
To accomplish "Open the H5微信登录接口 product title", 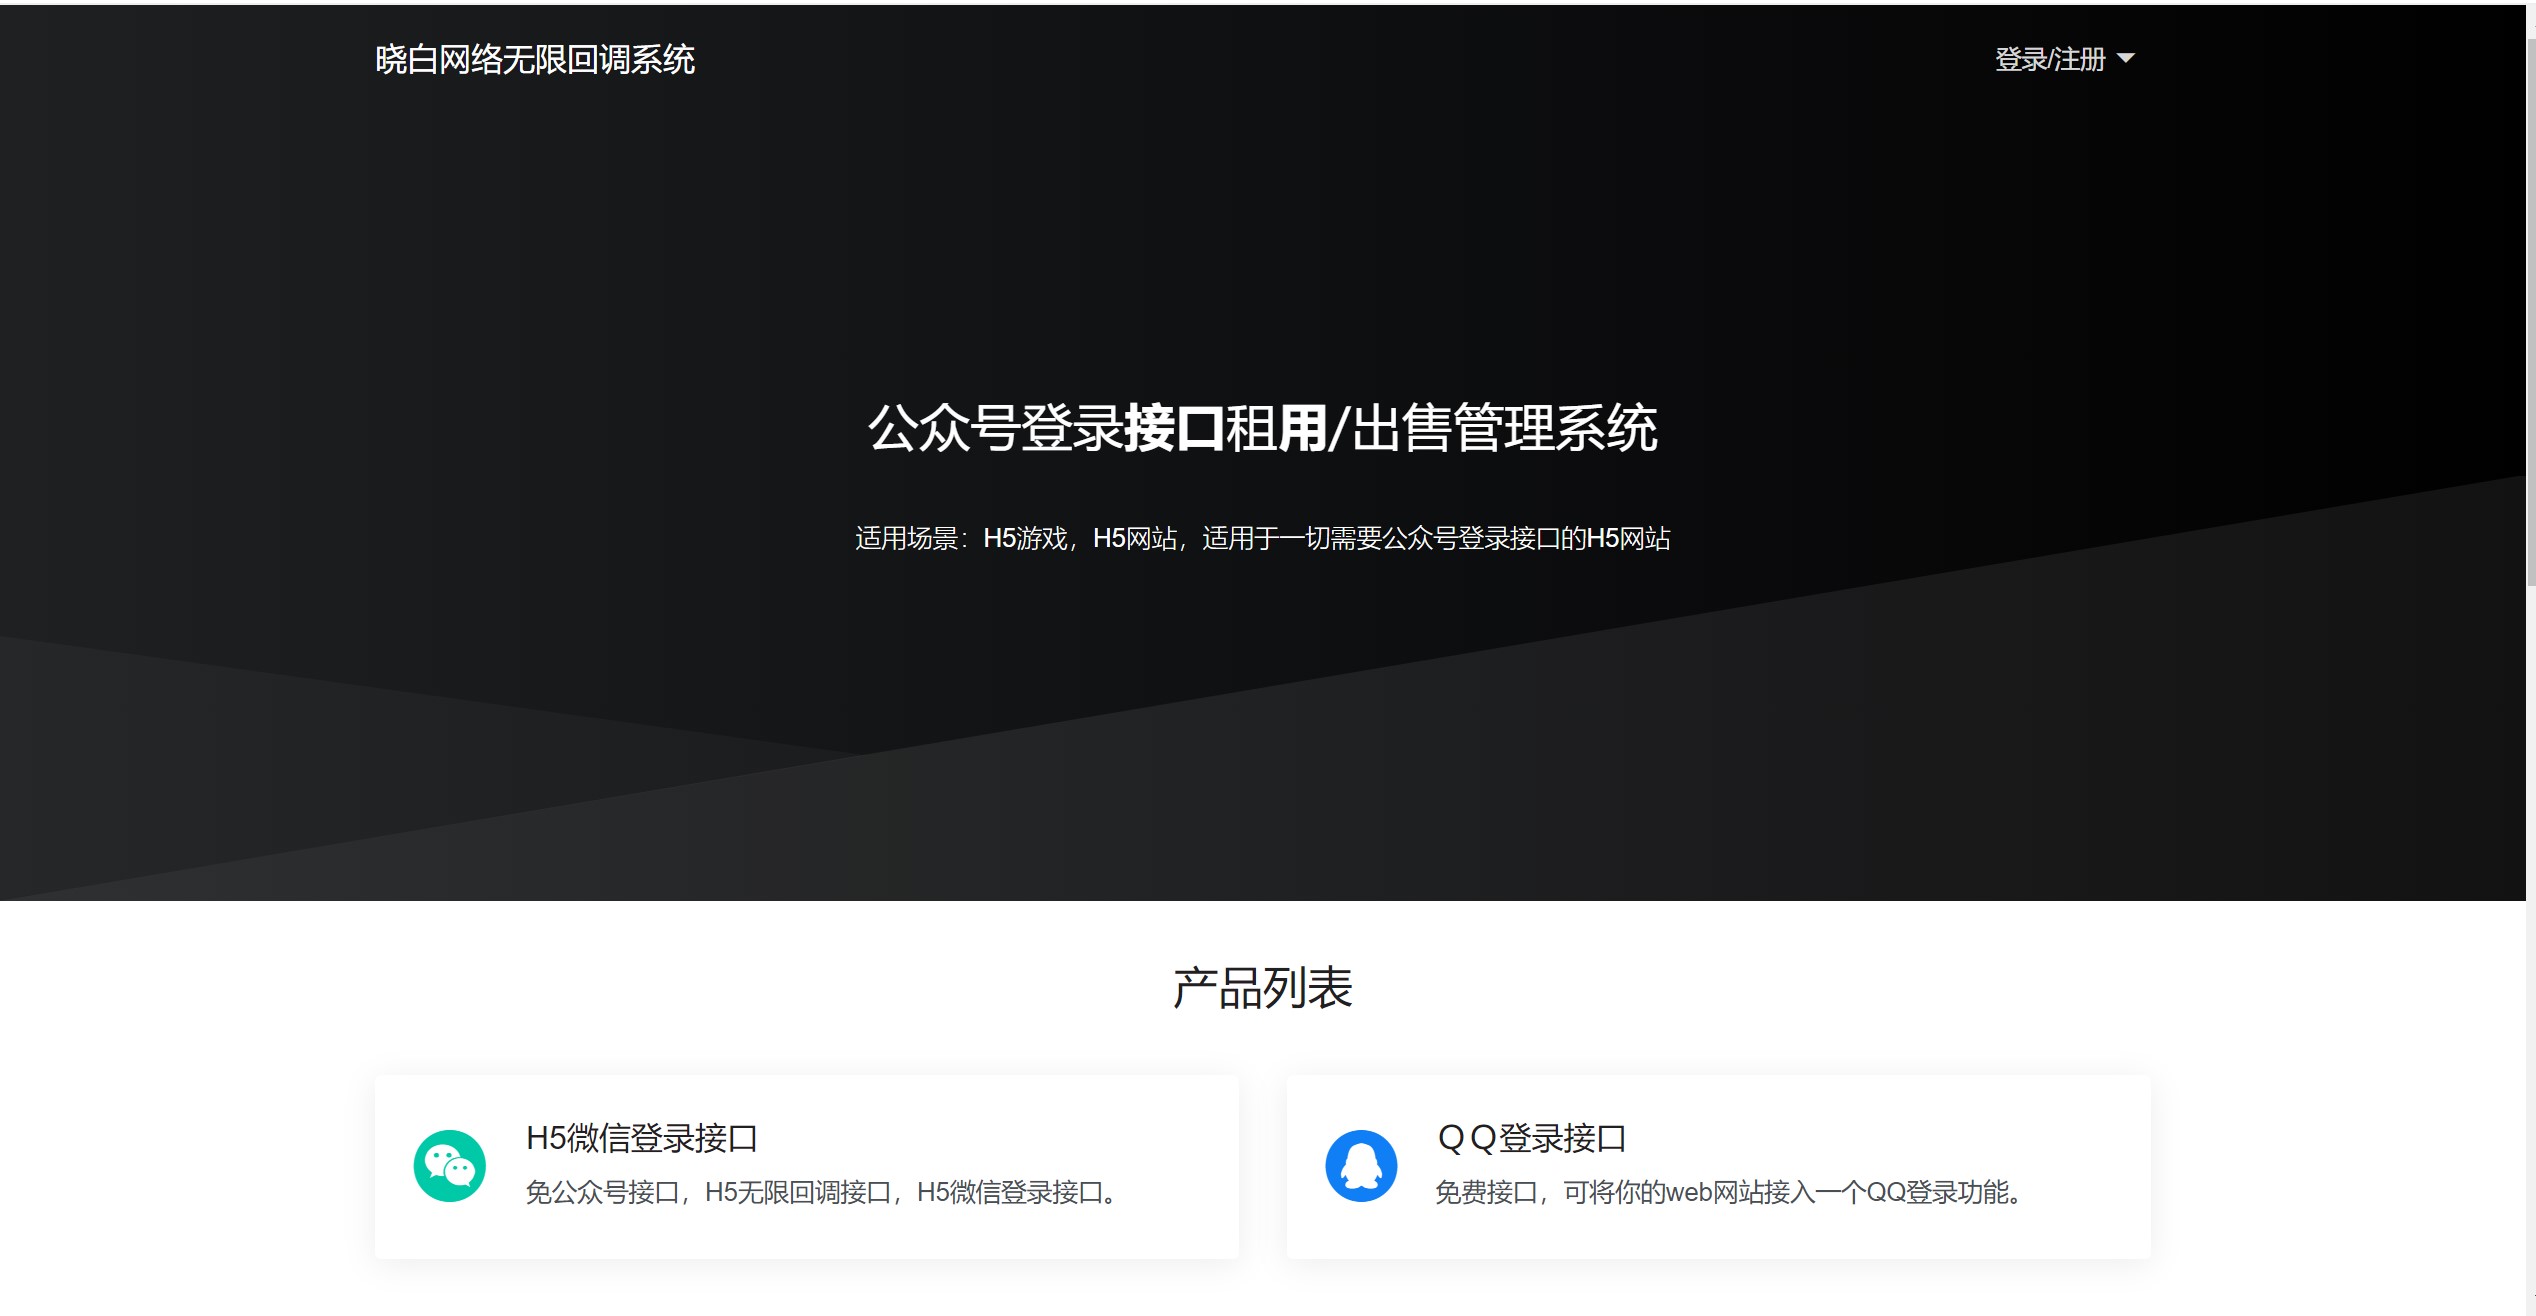I will (642, 1138).
